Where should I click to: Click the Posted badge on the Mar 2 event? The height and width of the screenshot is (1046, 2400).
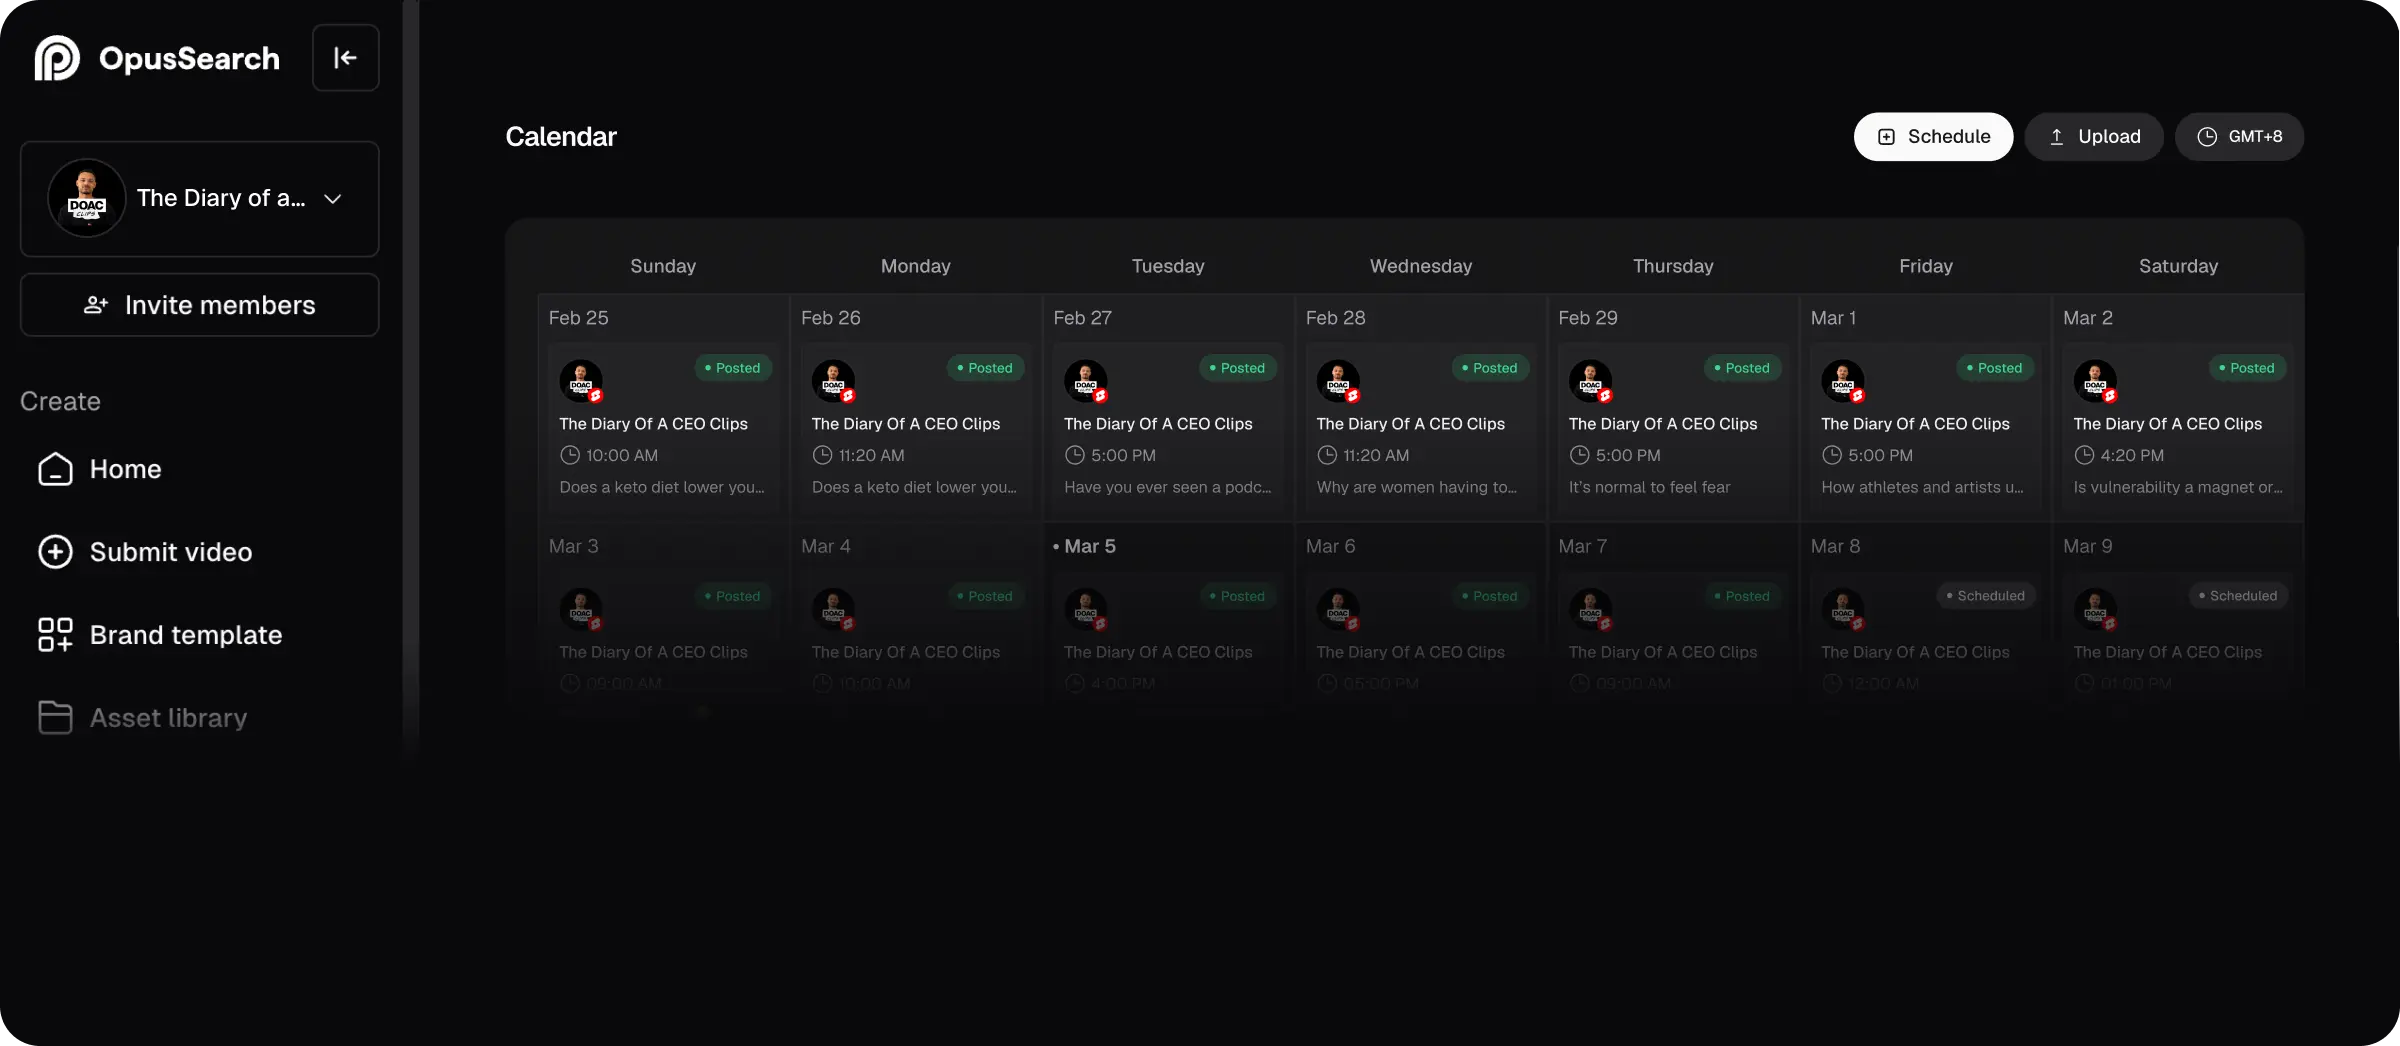[2246, 368]
